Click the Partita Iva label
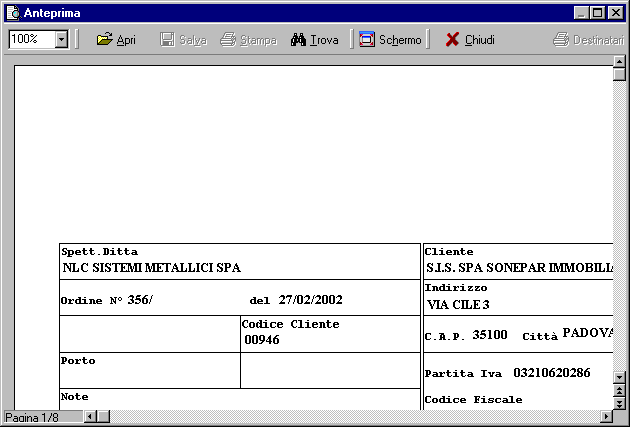The height and width of the screenshot is (427, 630). coord(463,374)
